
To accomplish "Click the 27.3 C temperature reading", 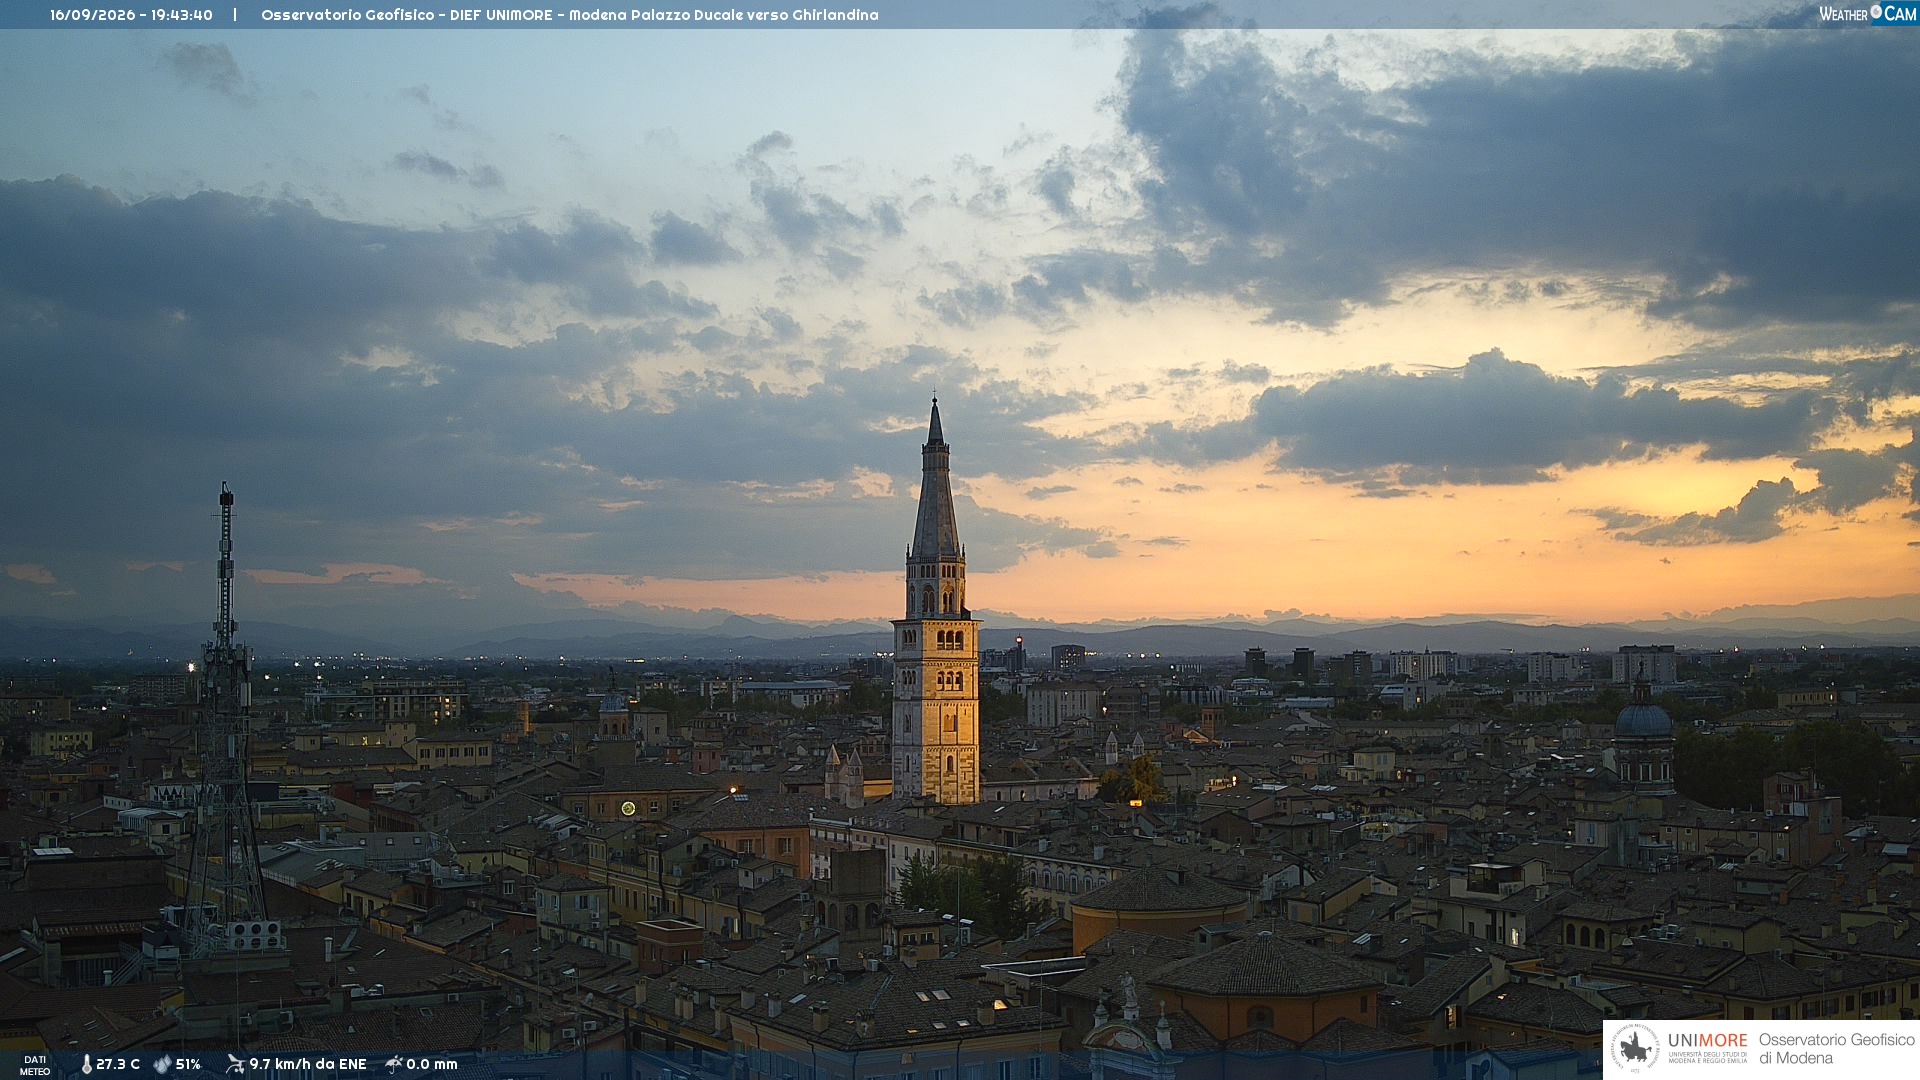I will 118,1064.
